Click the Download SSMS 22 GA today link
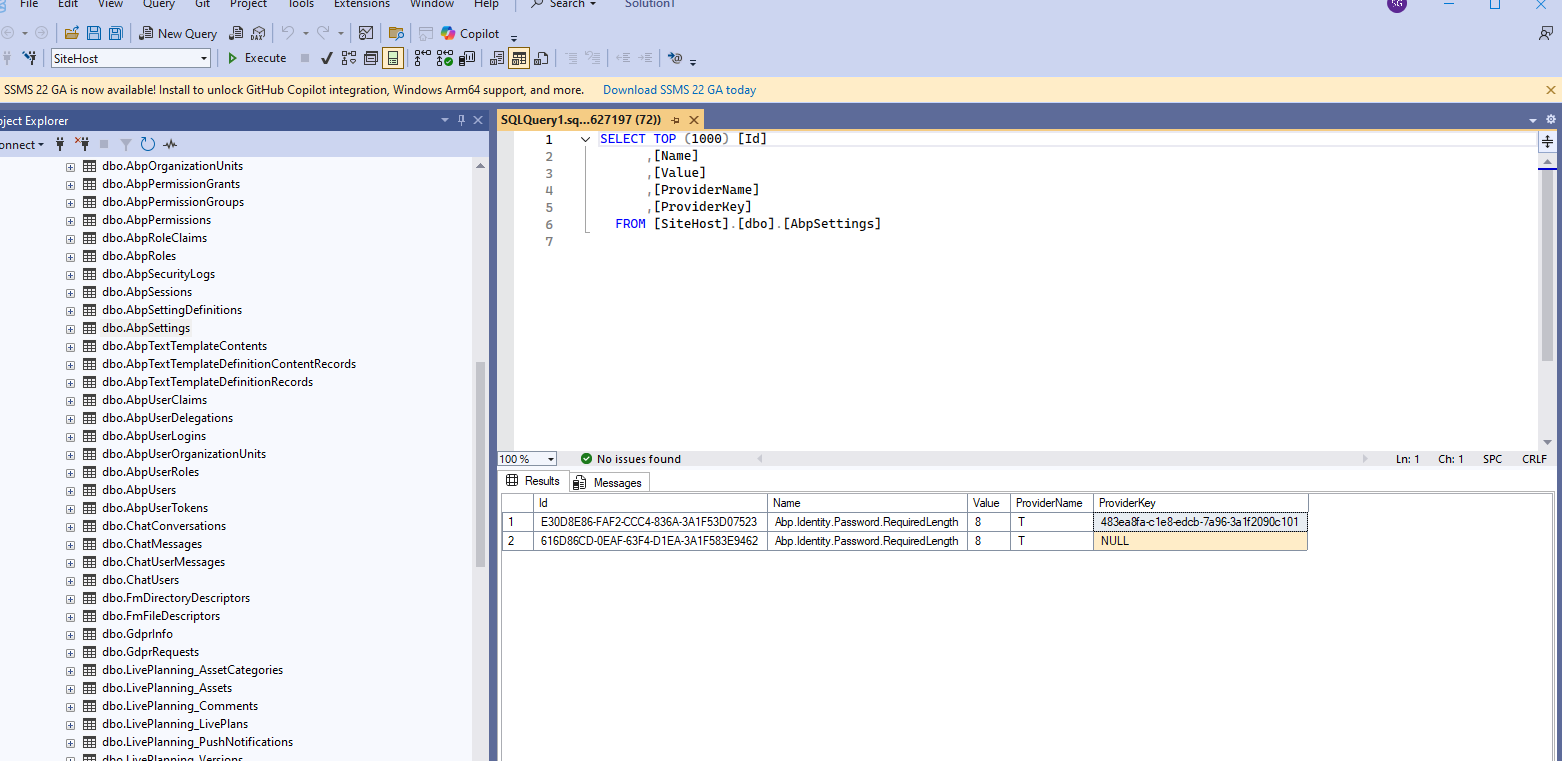This screenshot has width=1562, height=761. tap(679, 90)
